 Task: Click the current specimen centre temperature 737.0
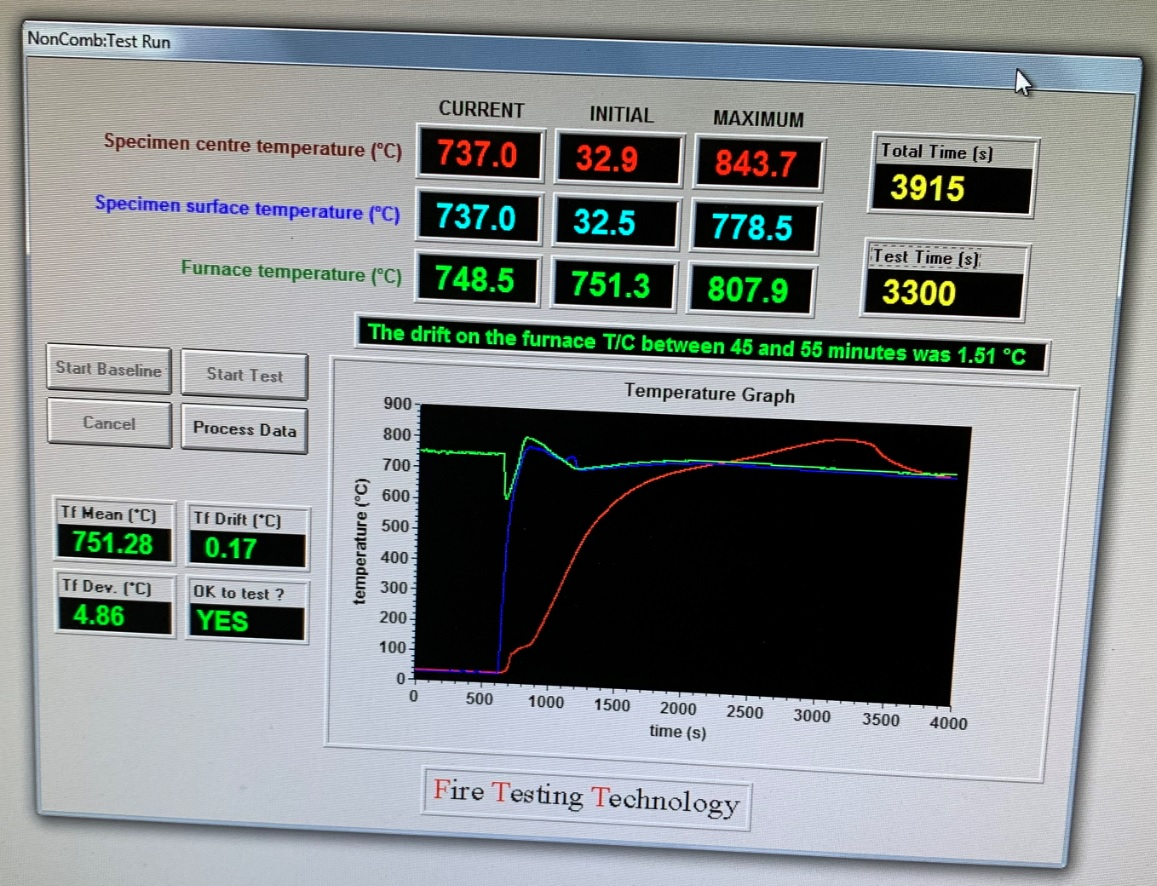coord(479,155)
